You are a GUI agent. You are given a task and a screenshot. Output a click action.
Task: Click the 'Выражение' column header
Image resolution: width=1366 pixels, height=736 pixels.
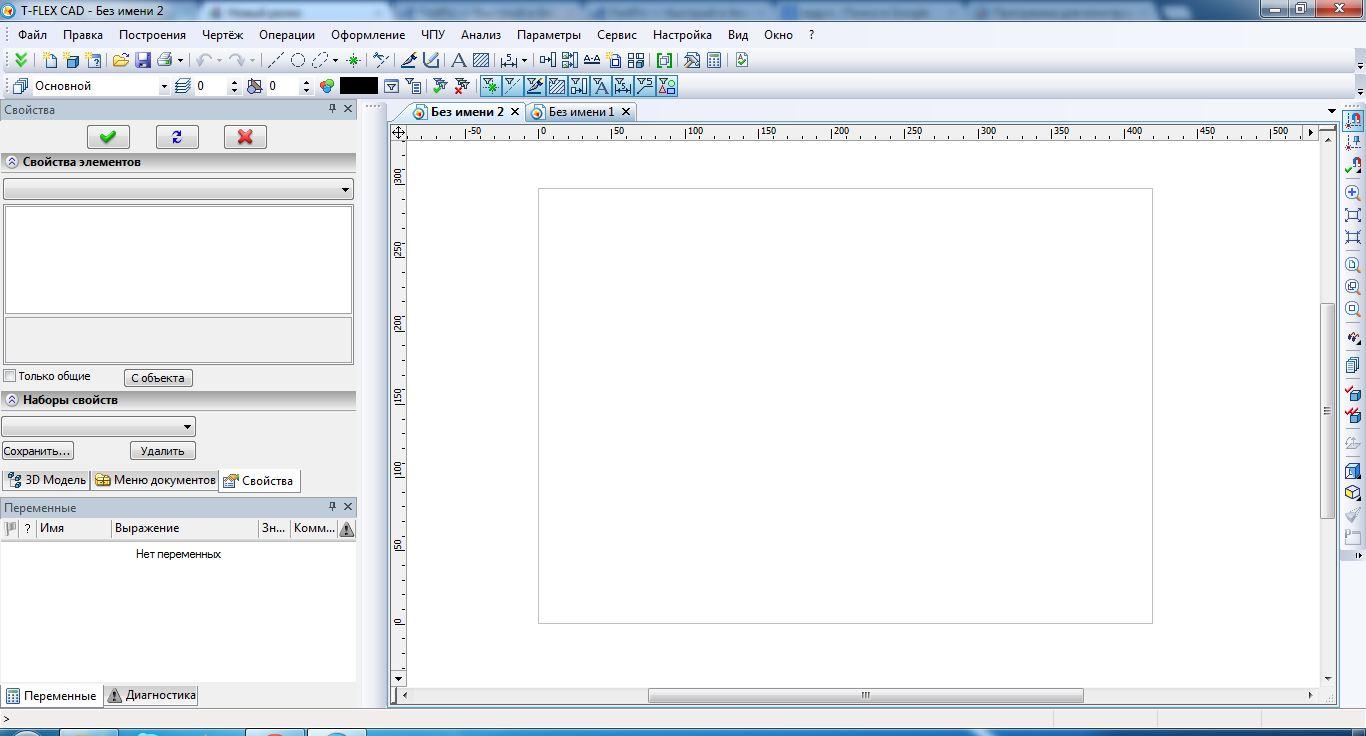(184, 528)
